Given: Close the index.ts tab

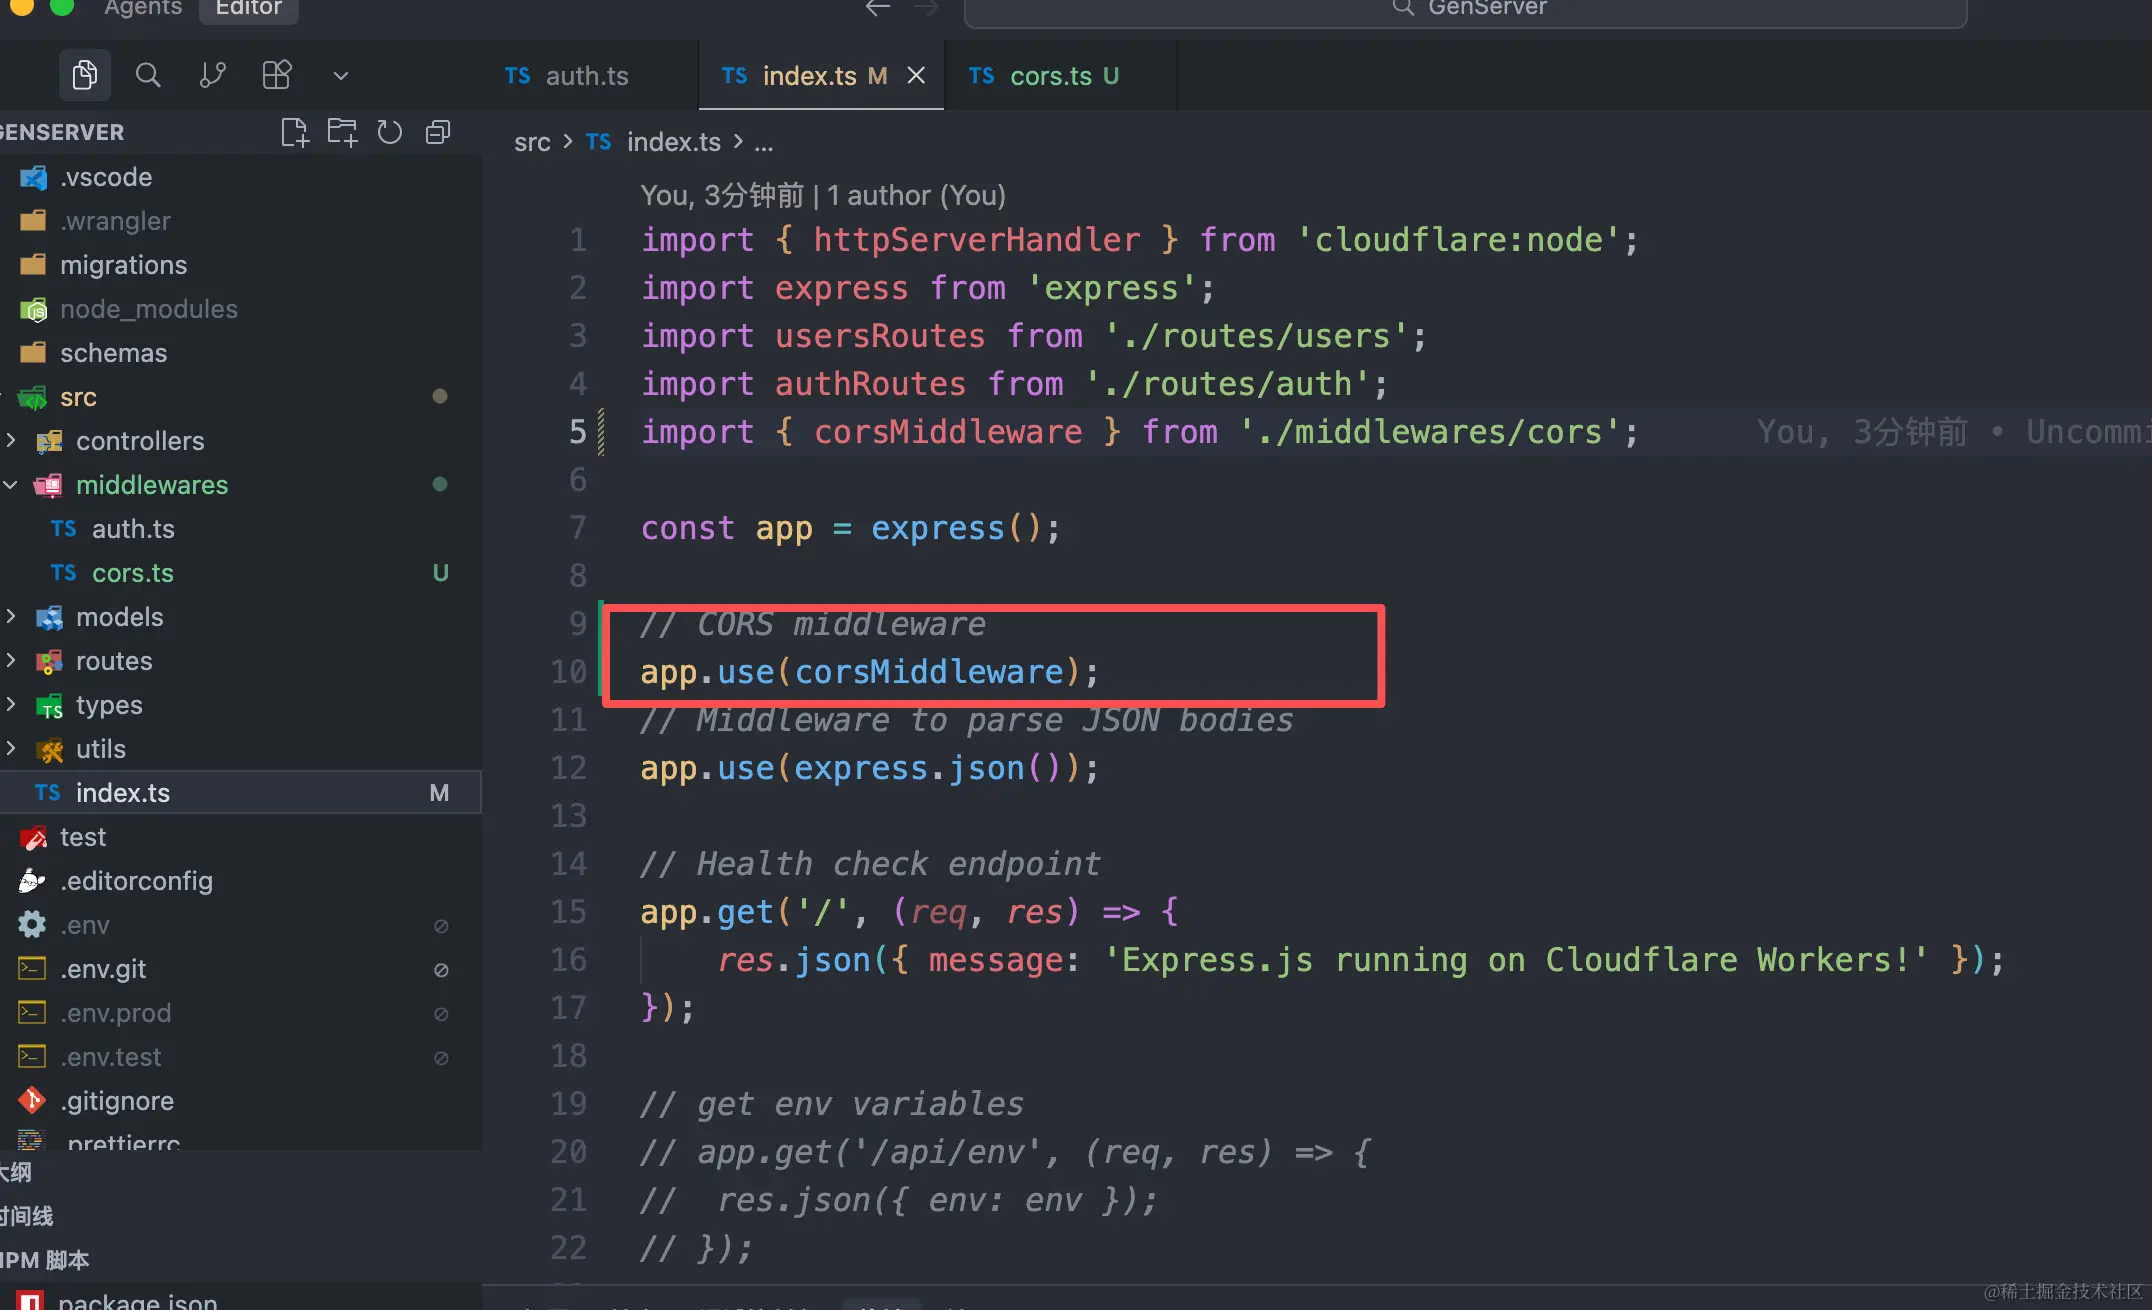Looking at the screenshot, I should 916,76.
